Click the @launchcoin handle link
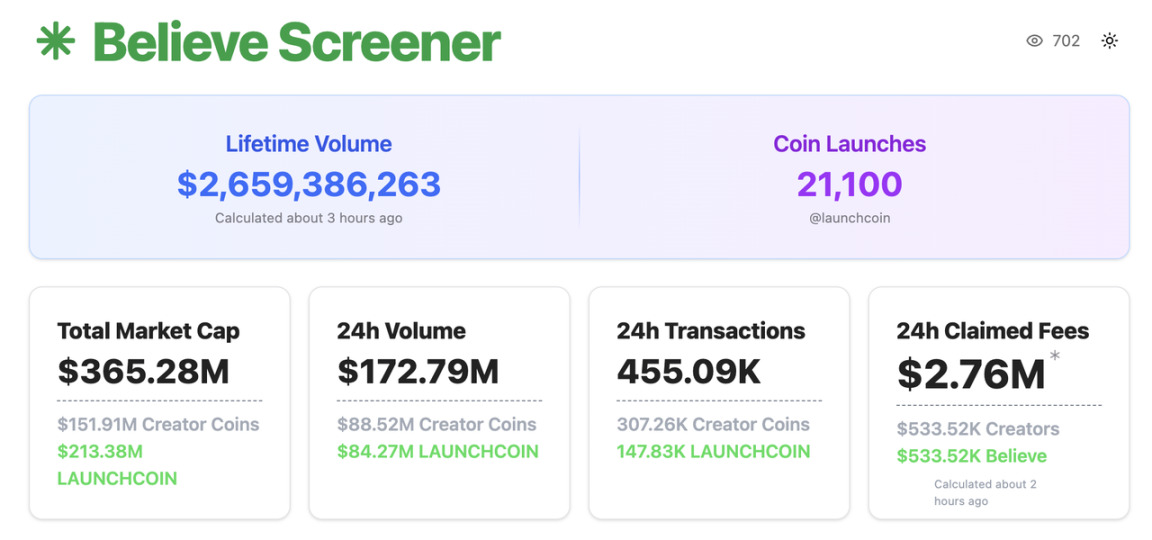Viewport: 1152px width, 540px height. (849, 218)
